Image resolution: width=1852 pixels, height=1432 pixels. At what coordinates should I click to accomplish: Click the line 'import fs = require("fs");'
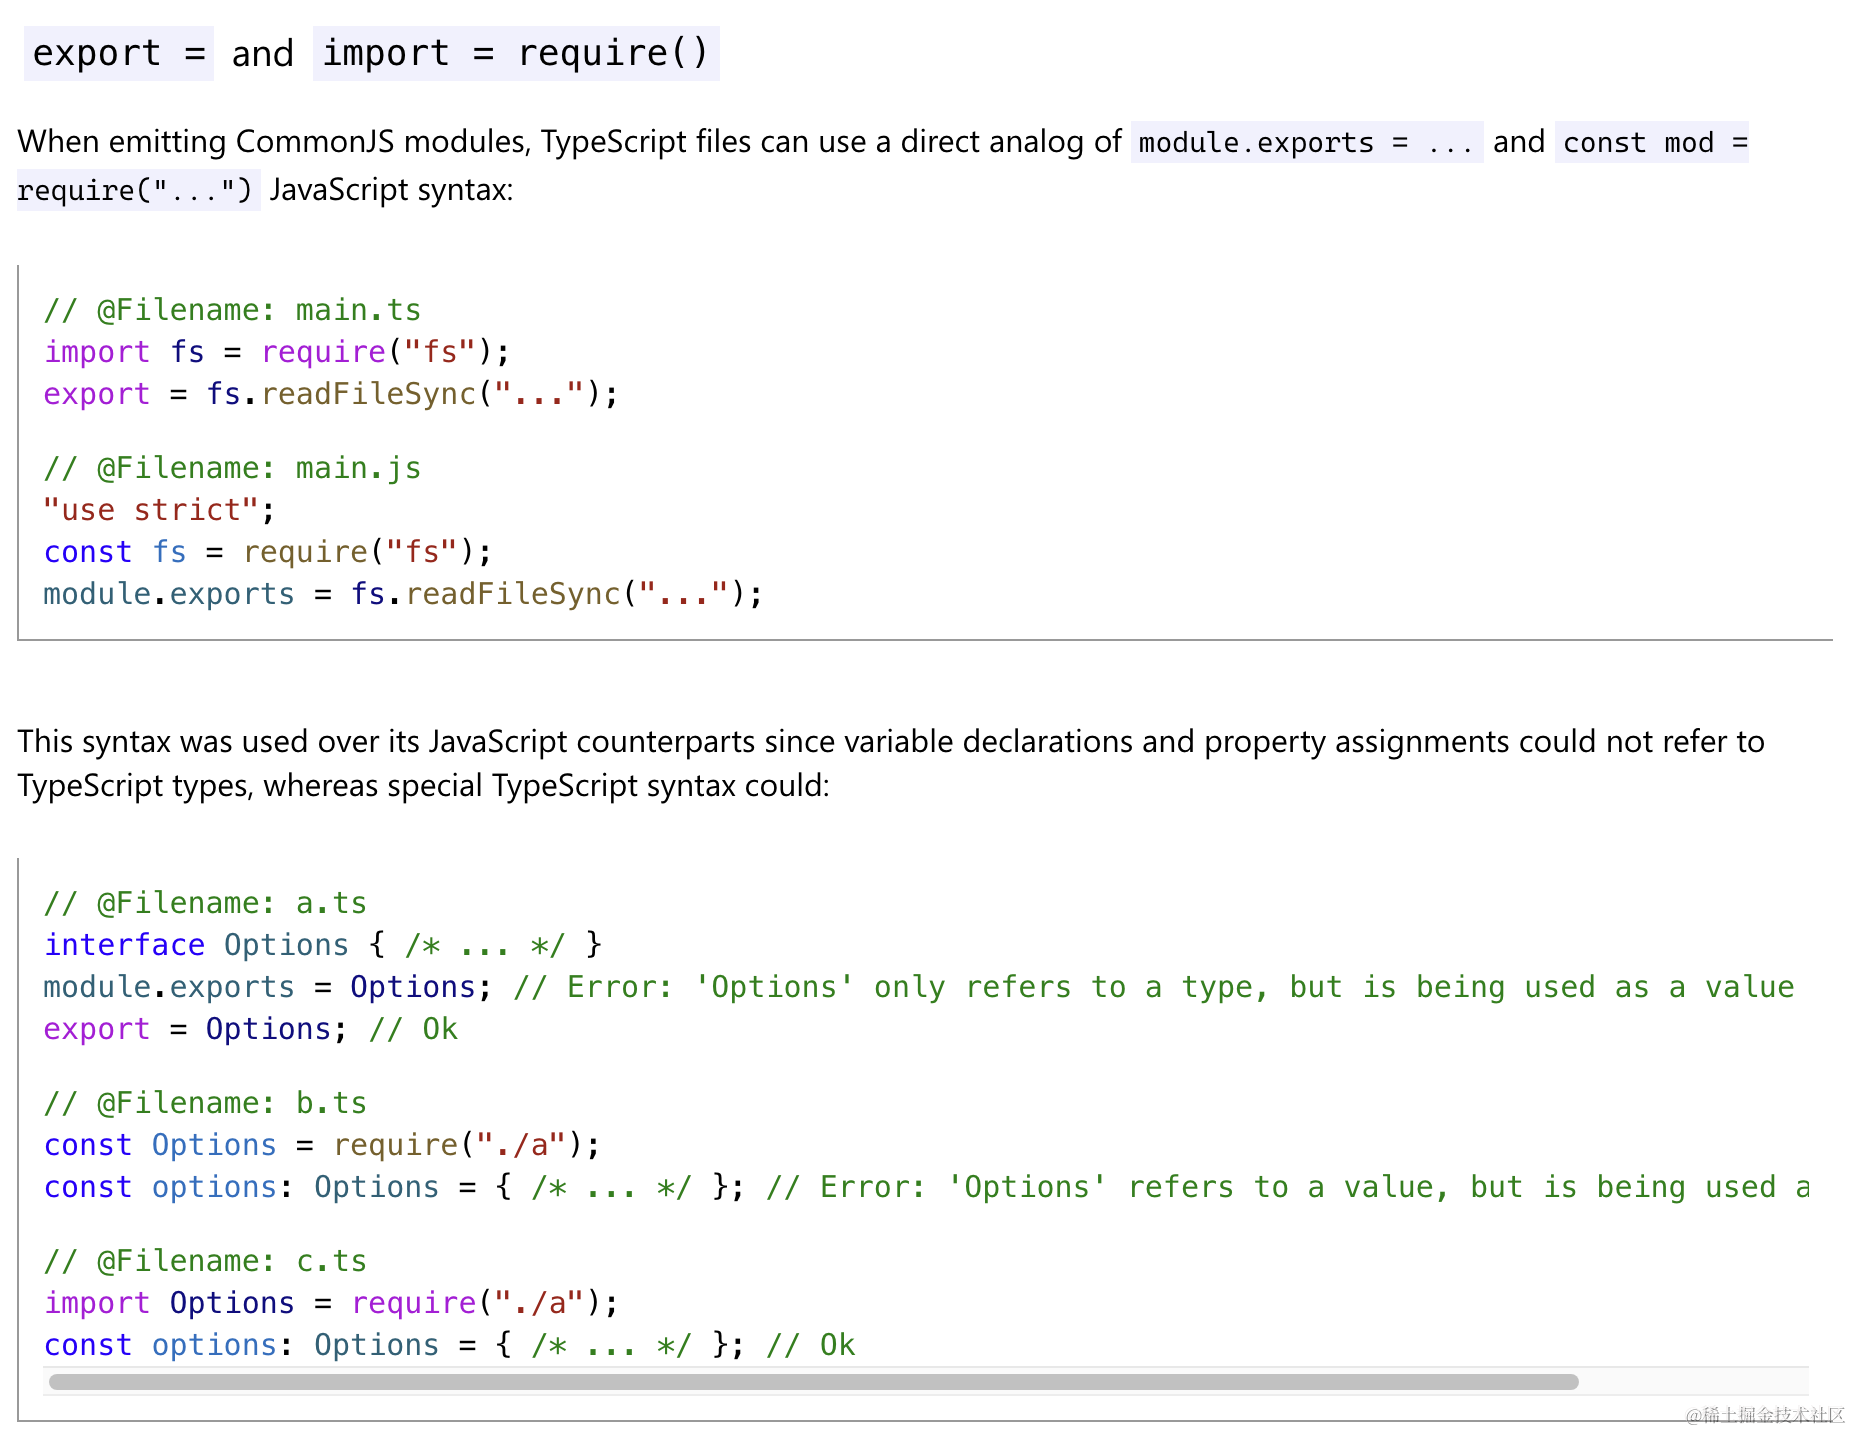[x=277, y=352]
